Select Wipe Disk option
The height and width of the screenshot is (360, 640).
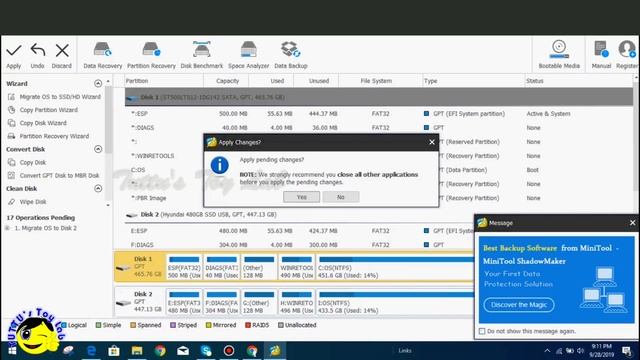pyautogui.click(x=27, y=202)
